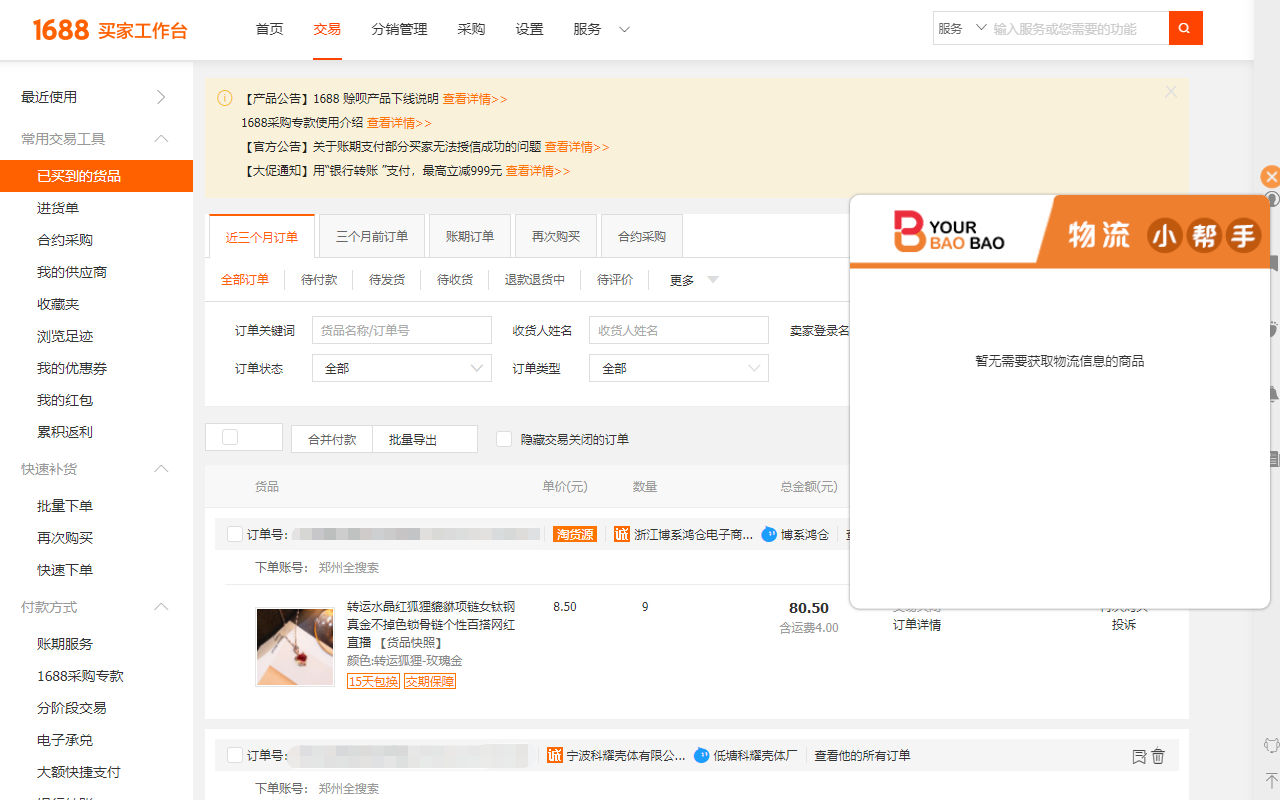Open 查看详情 link for 1688 赊呗产品下线说明

(x=475, y=99)
